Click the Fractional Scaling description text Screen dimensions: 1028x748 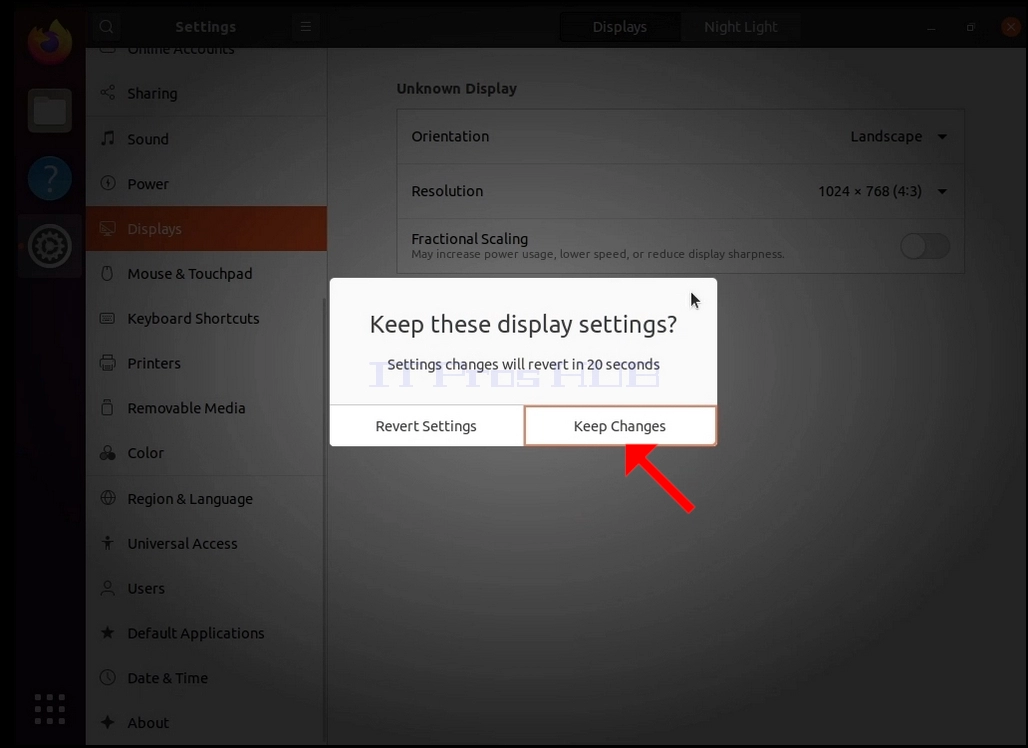click(598, 254)
